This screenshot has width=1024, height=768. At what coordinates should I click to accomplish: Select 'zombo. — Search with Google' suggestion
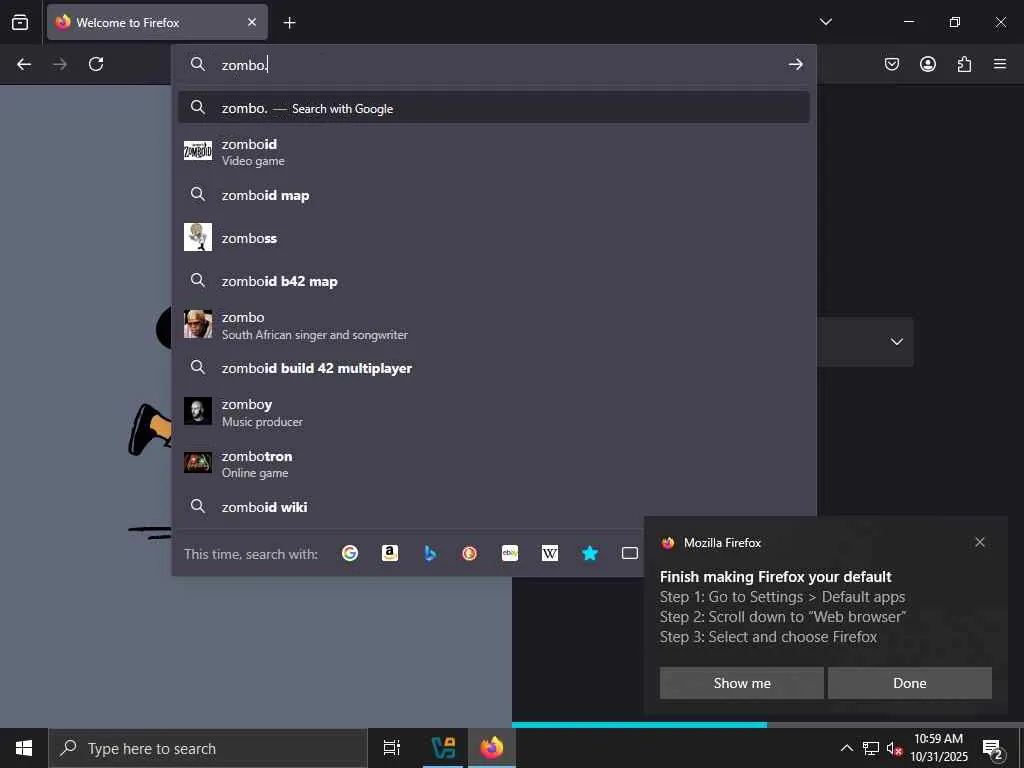coord(494,108)
